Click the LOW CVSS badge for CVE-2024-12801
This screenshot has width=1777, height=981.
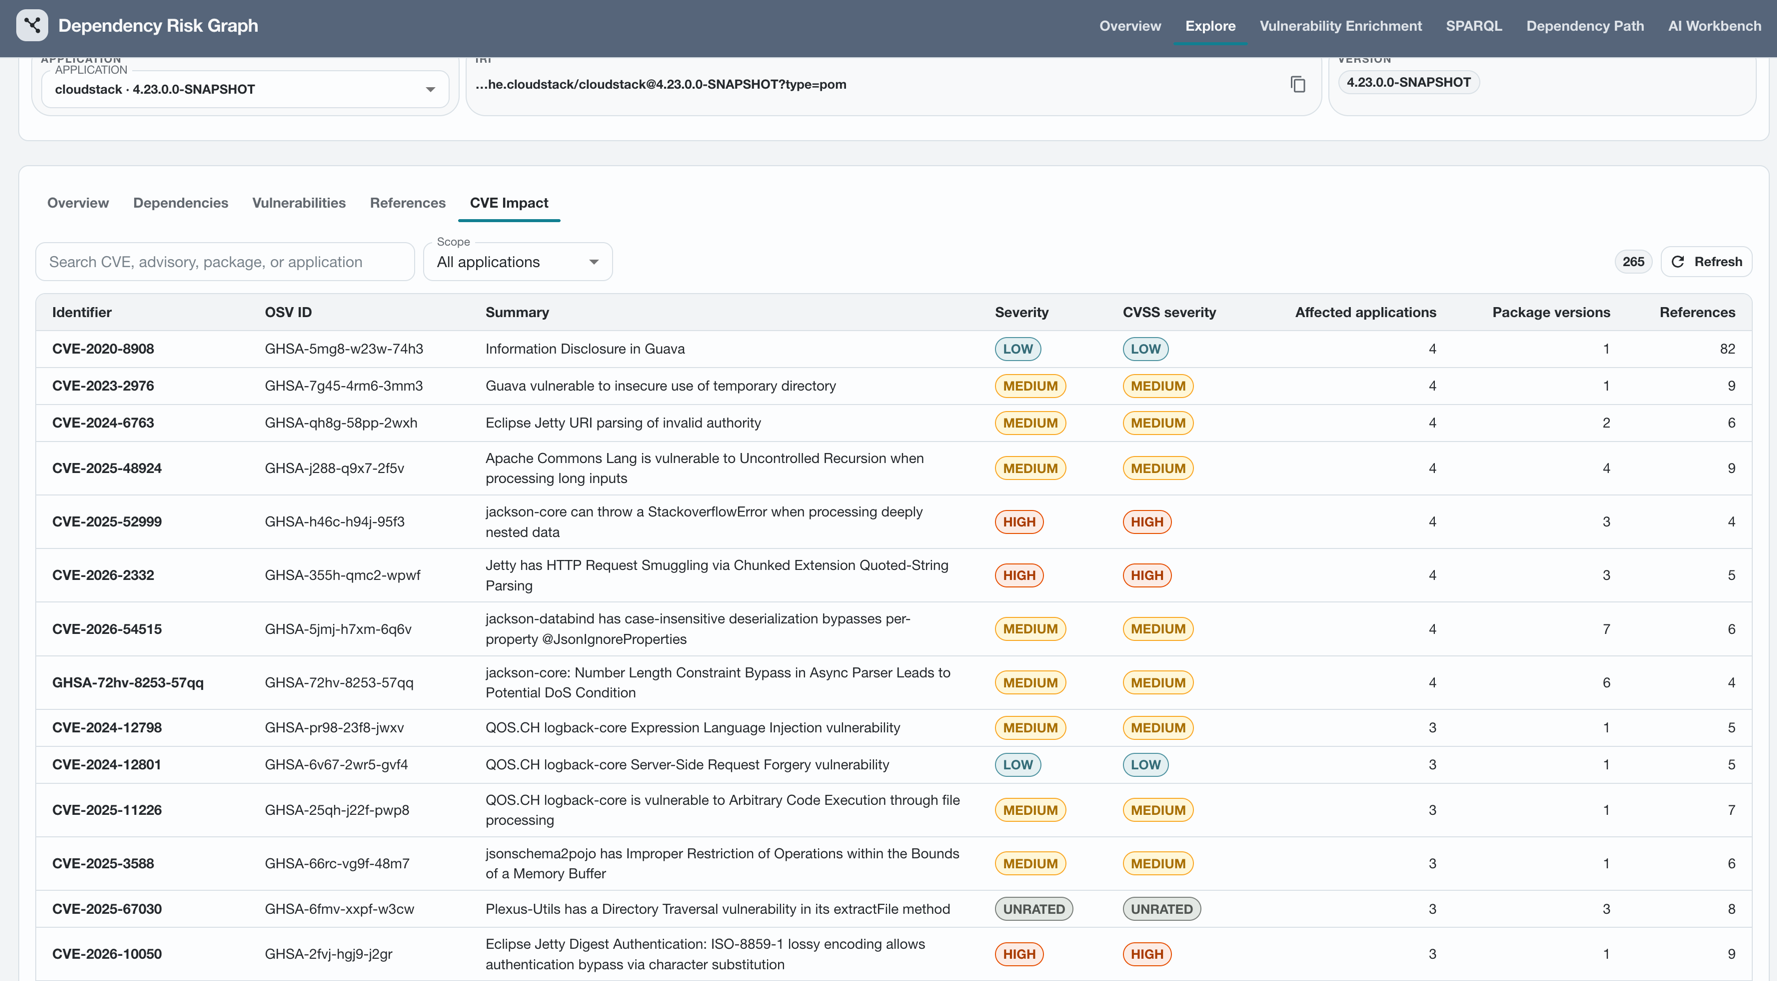click(x=1145, y=765)
